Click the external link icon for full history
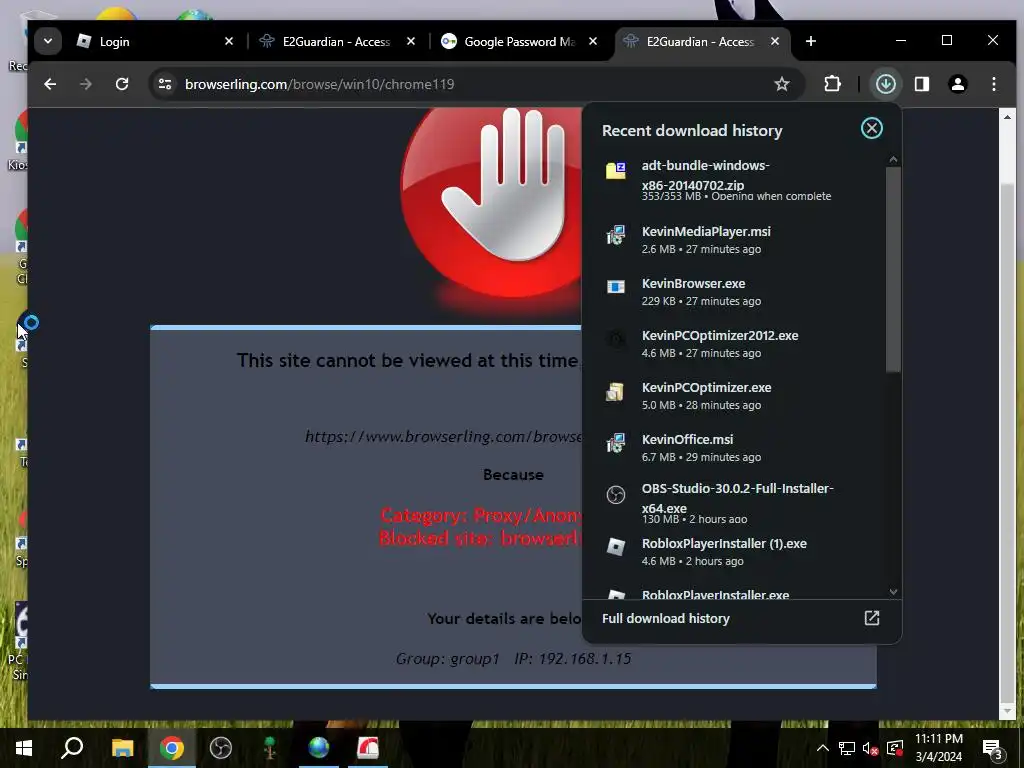Screen dimensions: 1024x768 [x=872, y=618]
